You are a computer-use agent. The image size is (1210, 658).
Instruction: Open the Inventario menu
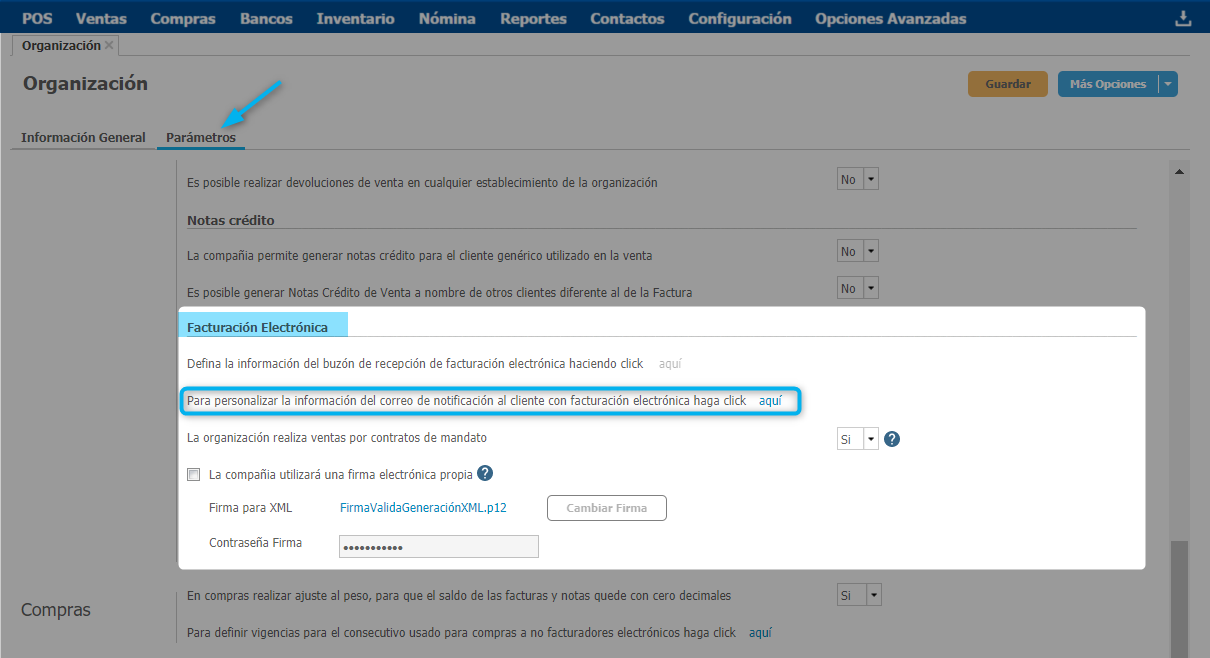tap(355, 18)
